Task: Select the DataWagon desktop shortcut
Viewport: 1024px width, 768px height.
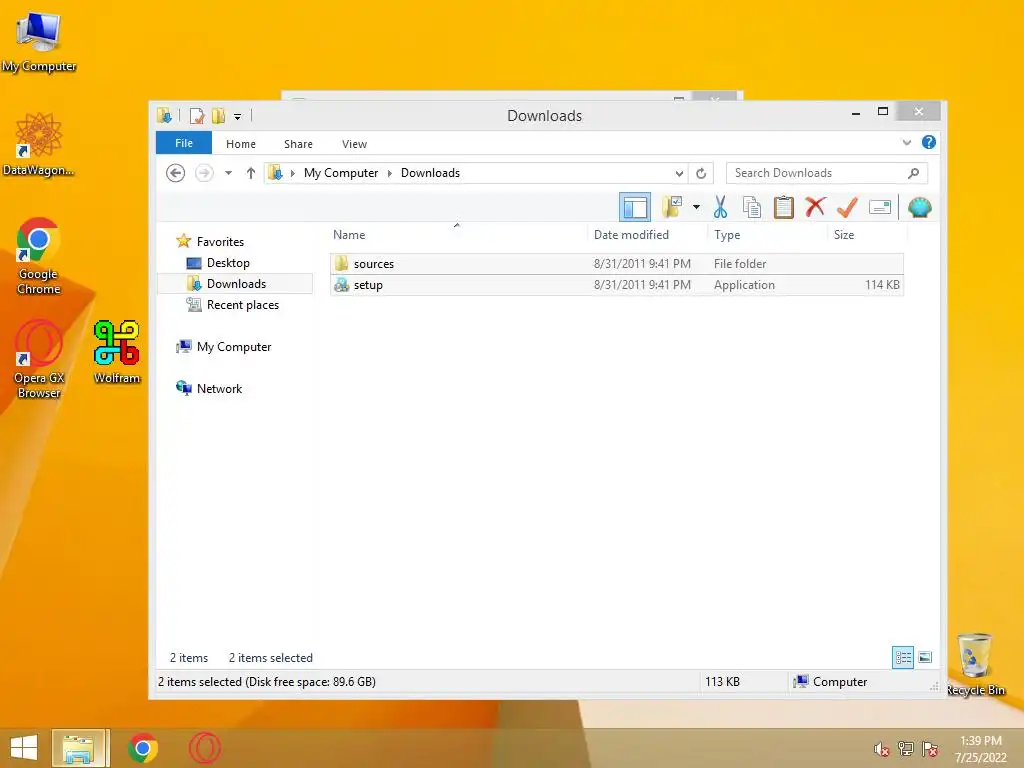Action: click(x=39, y=144)
